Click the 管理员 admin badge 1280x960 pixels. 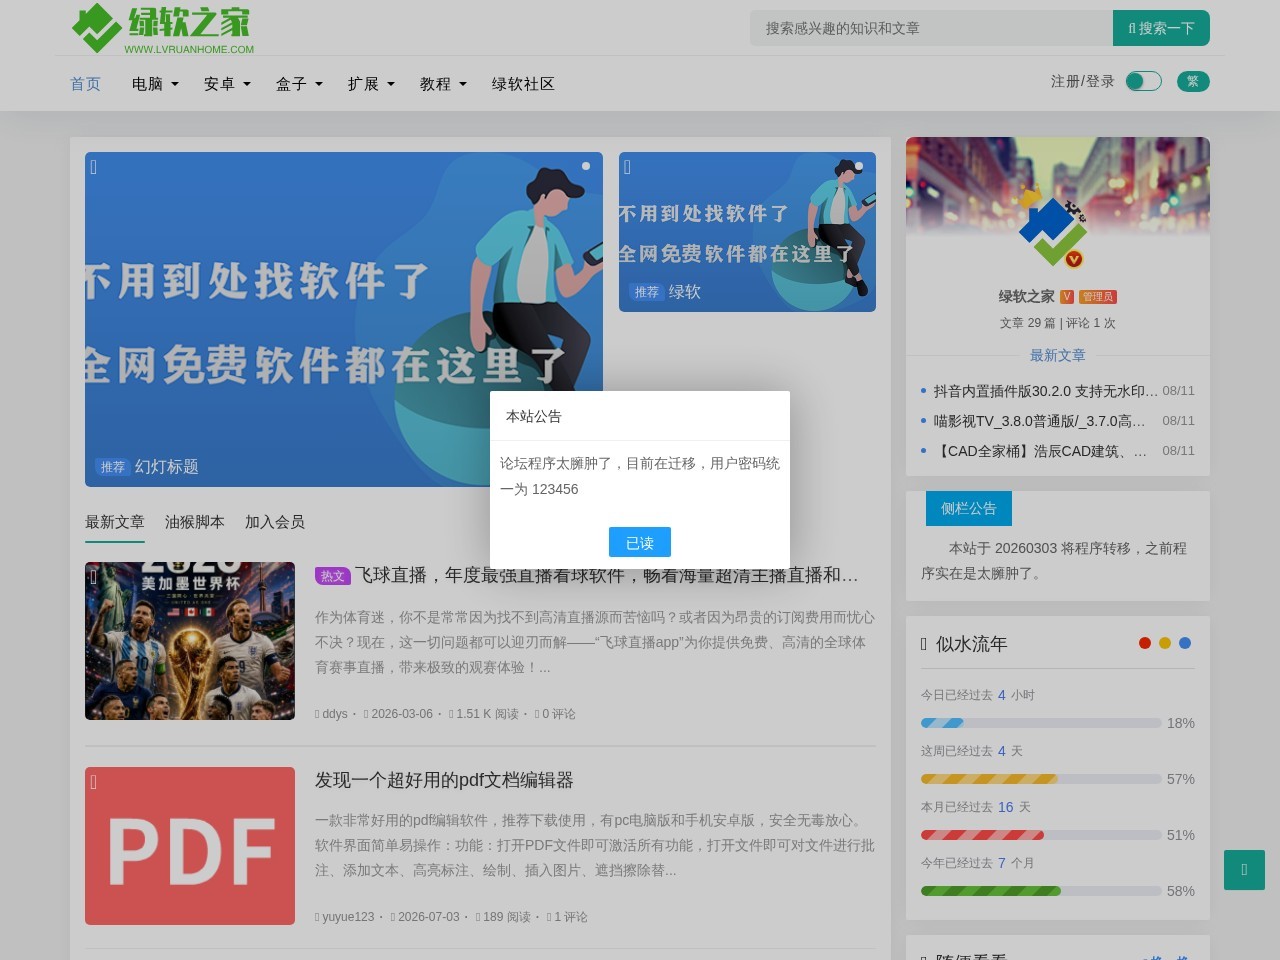(1098, 296)
